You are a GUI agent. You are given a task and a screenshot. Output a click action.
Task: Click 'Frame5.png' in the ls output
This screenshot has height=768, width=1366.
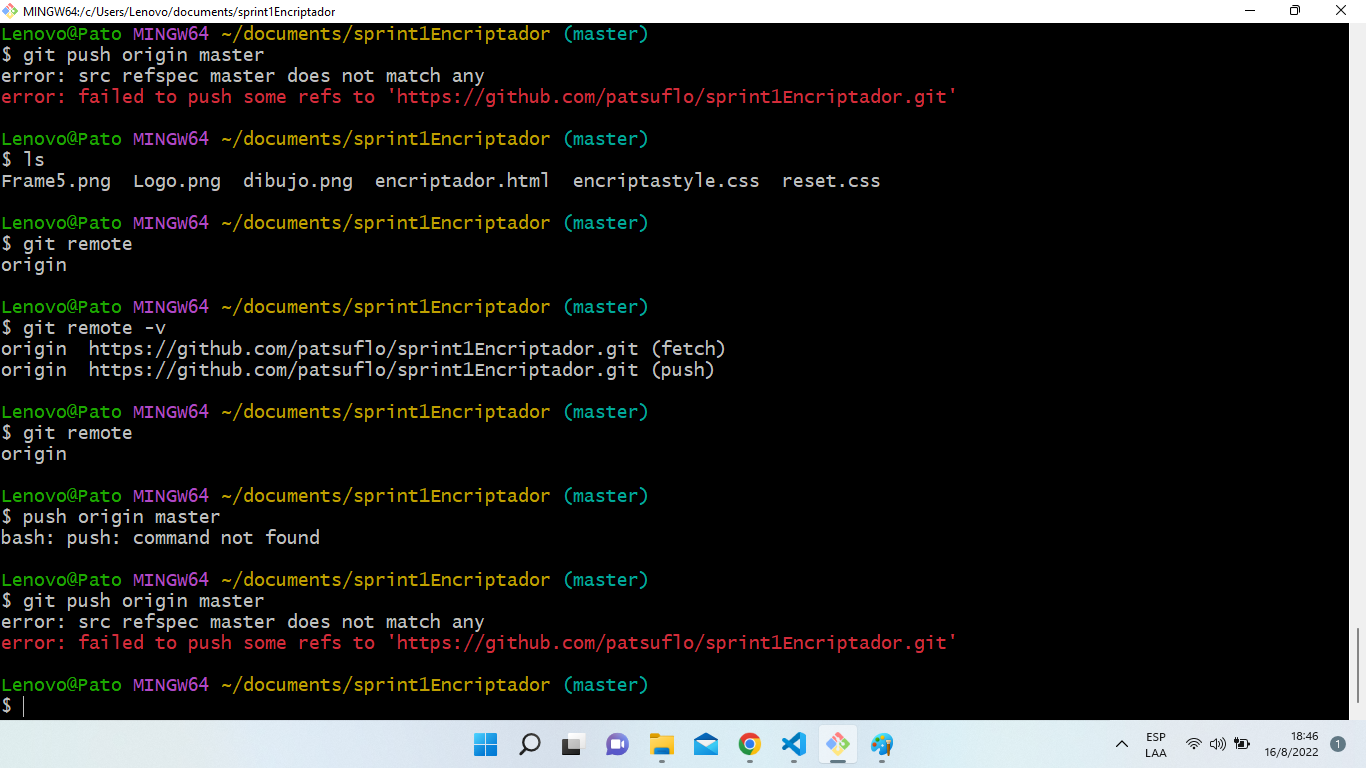pos(56,181)
